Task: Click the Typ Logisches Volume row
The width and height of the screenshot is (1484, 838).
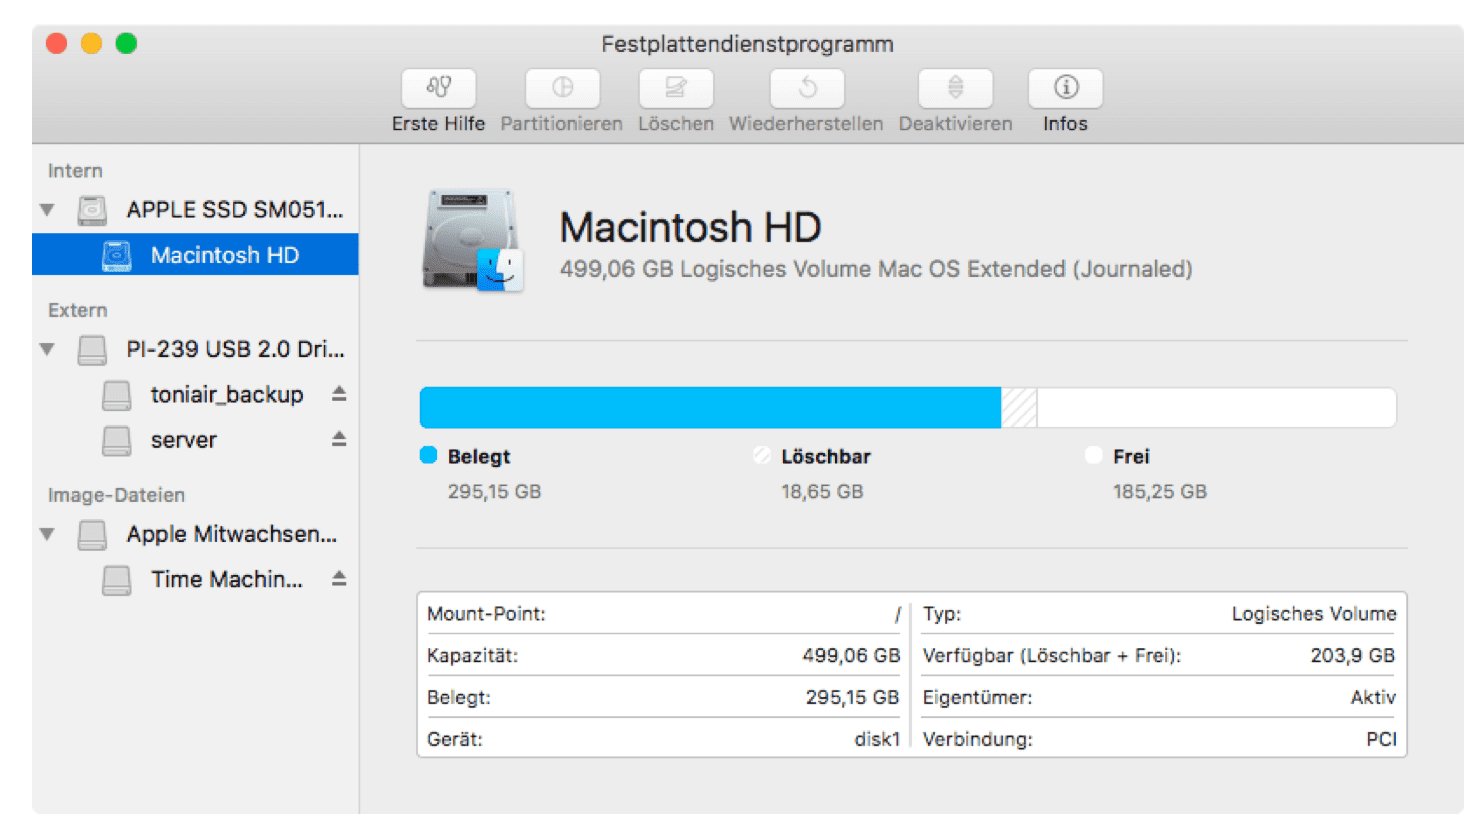Action: tap(1159, 614)
